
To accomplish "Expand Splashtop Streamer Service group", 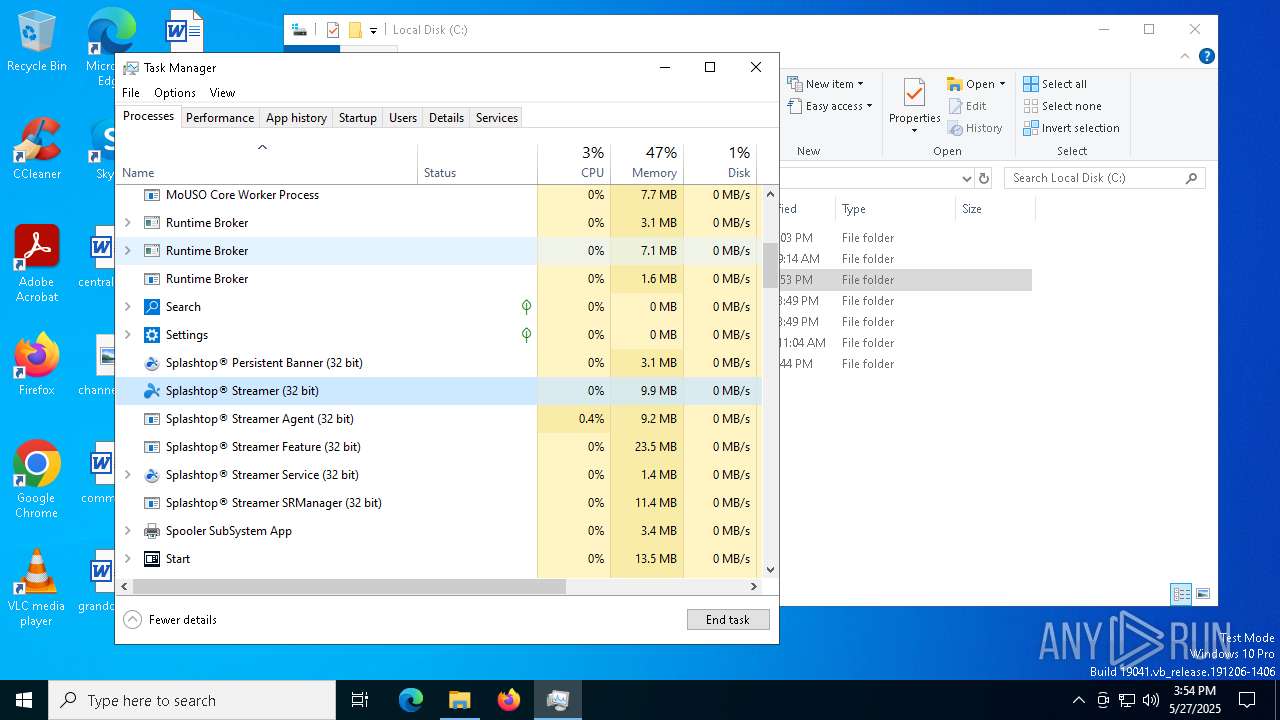I will click(x=127, y=475).
